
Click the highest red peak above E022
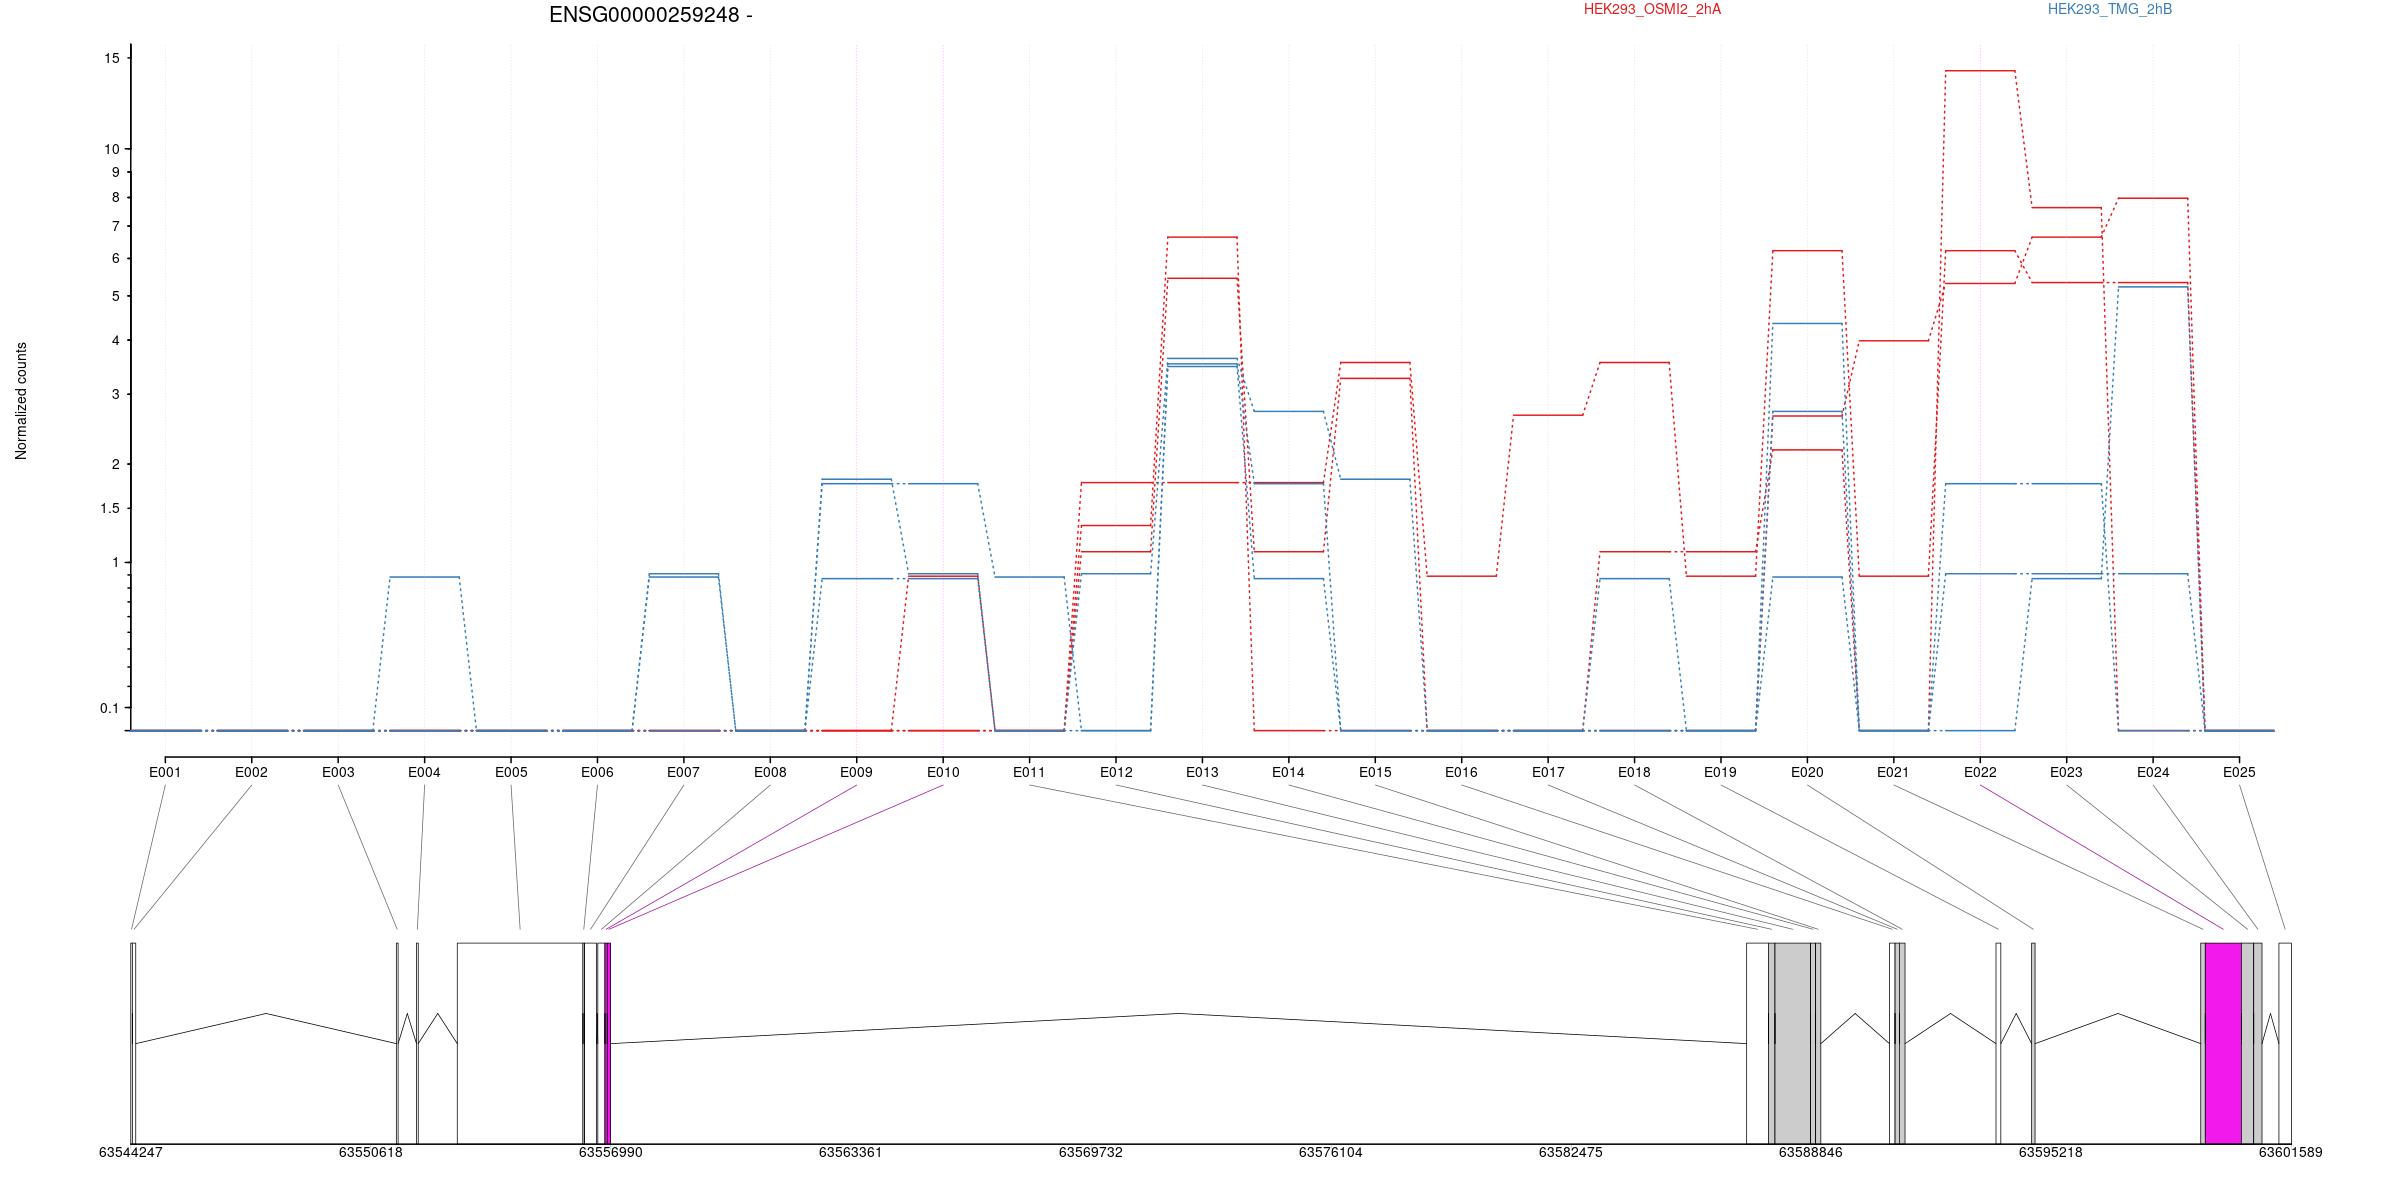[x=1980, y=71]
